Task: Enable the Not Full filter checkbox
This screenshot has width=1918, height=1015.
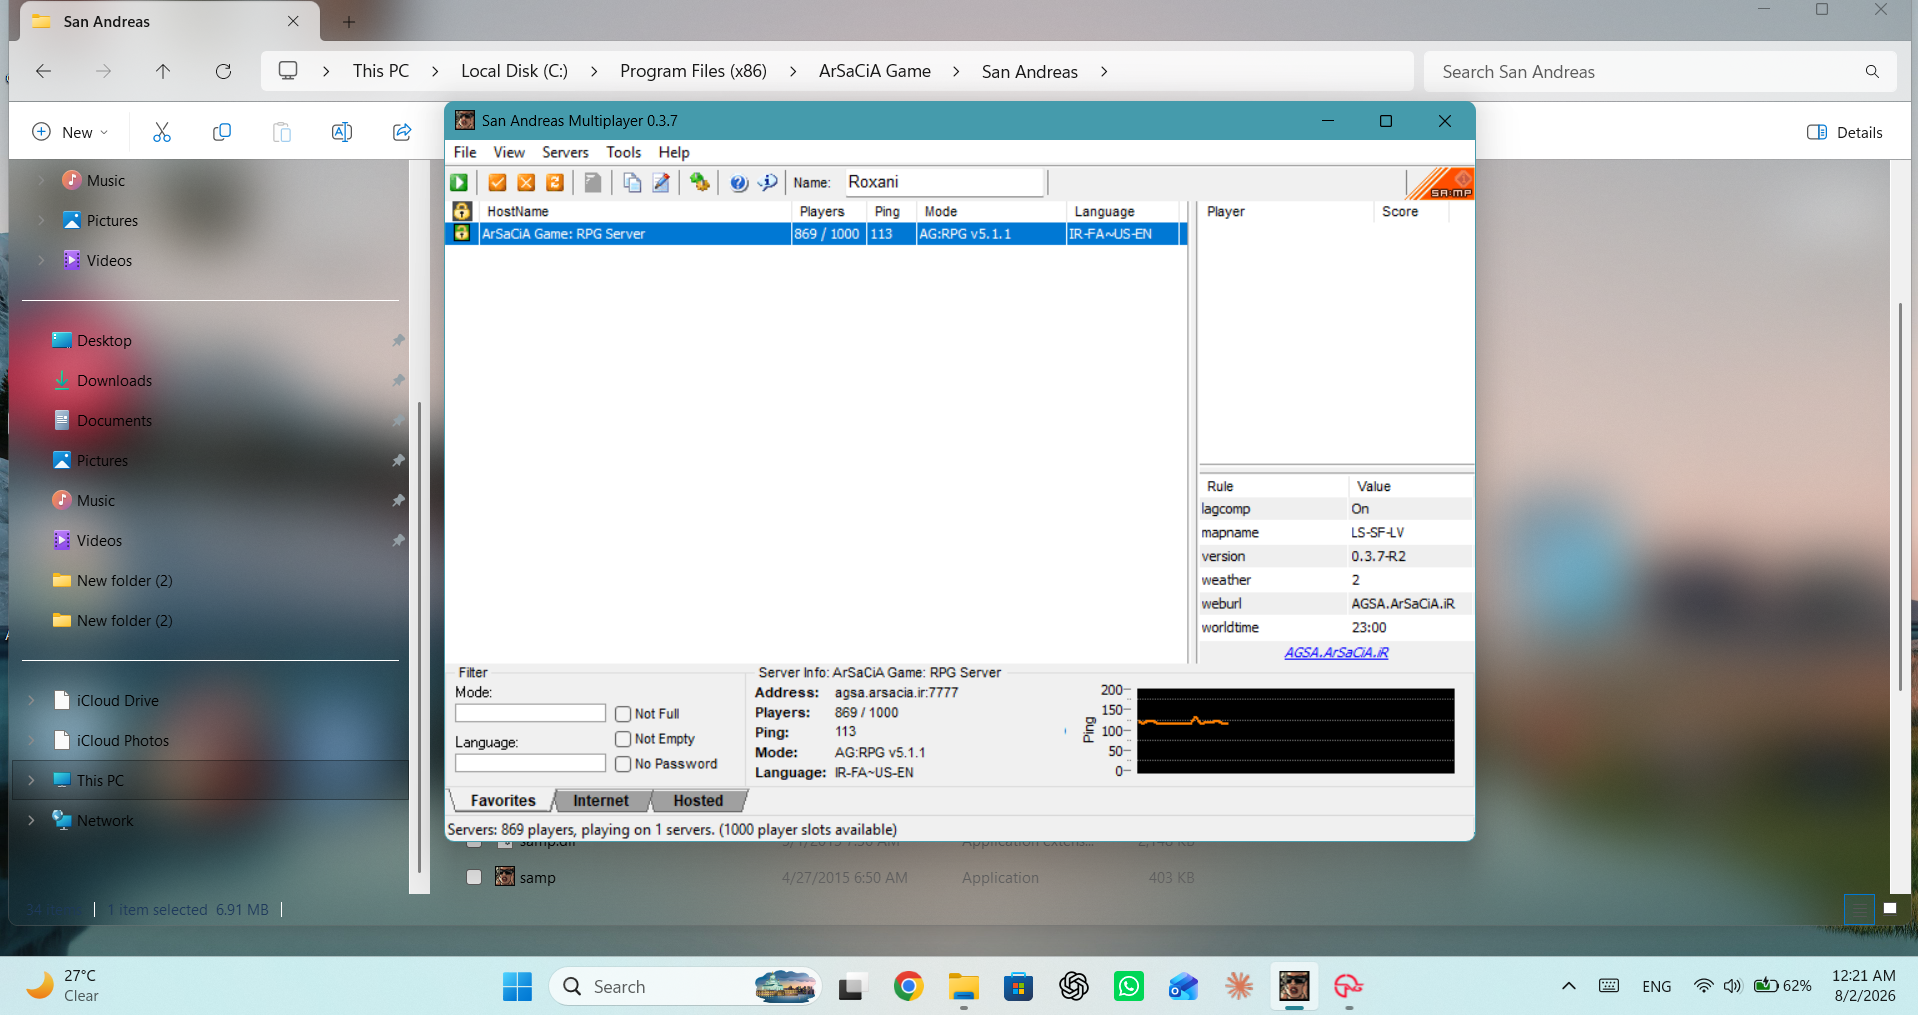Action: 623,714
